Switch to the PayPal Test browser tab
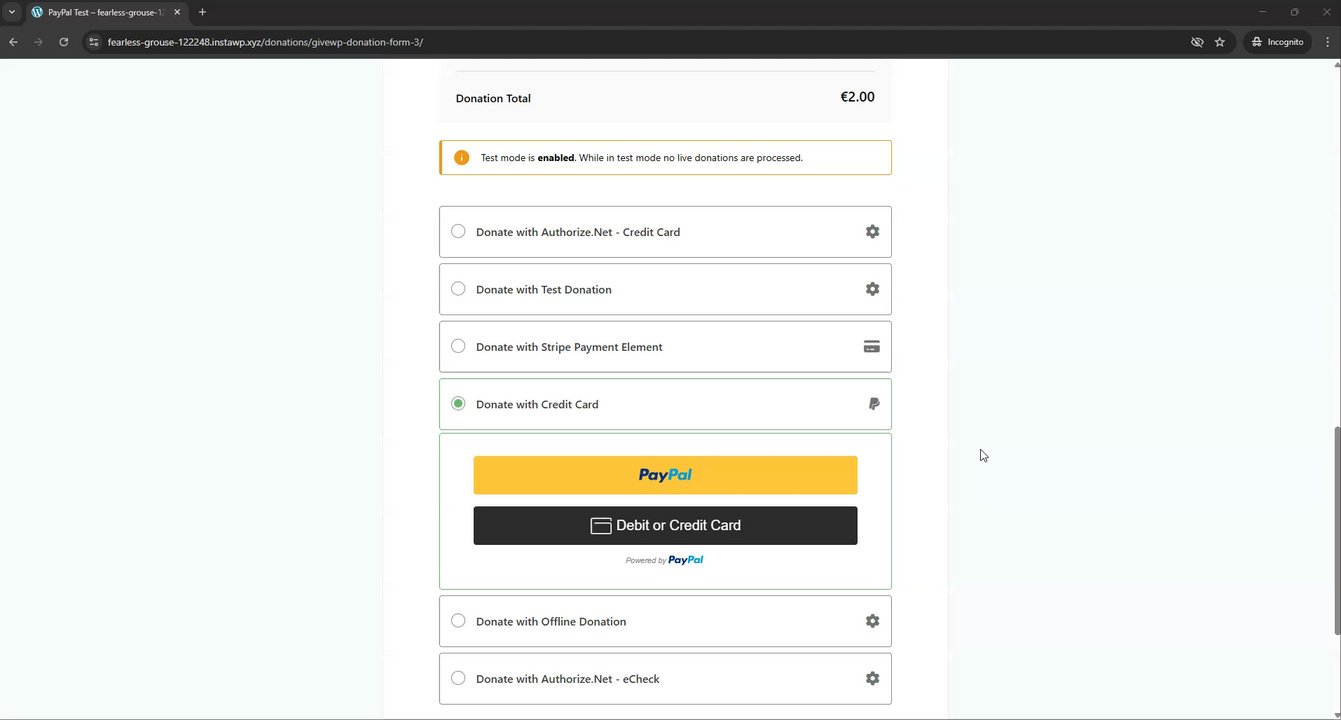The height and width of the screenshot is (720, 1341). tap(105, 12)
